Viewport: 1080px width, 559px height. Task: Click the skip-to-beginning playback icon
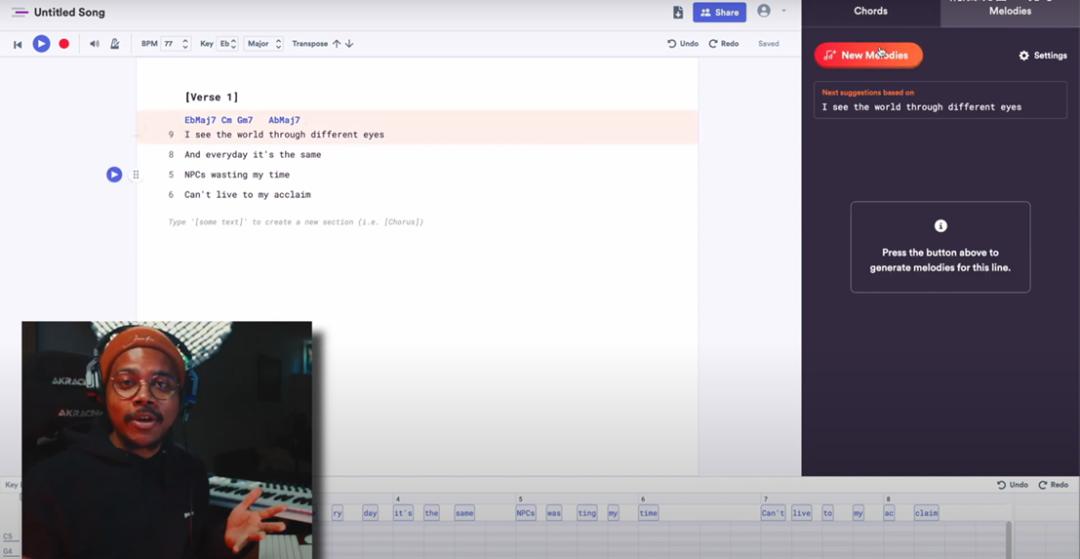coord(18,44)
